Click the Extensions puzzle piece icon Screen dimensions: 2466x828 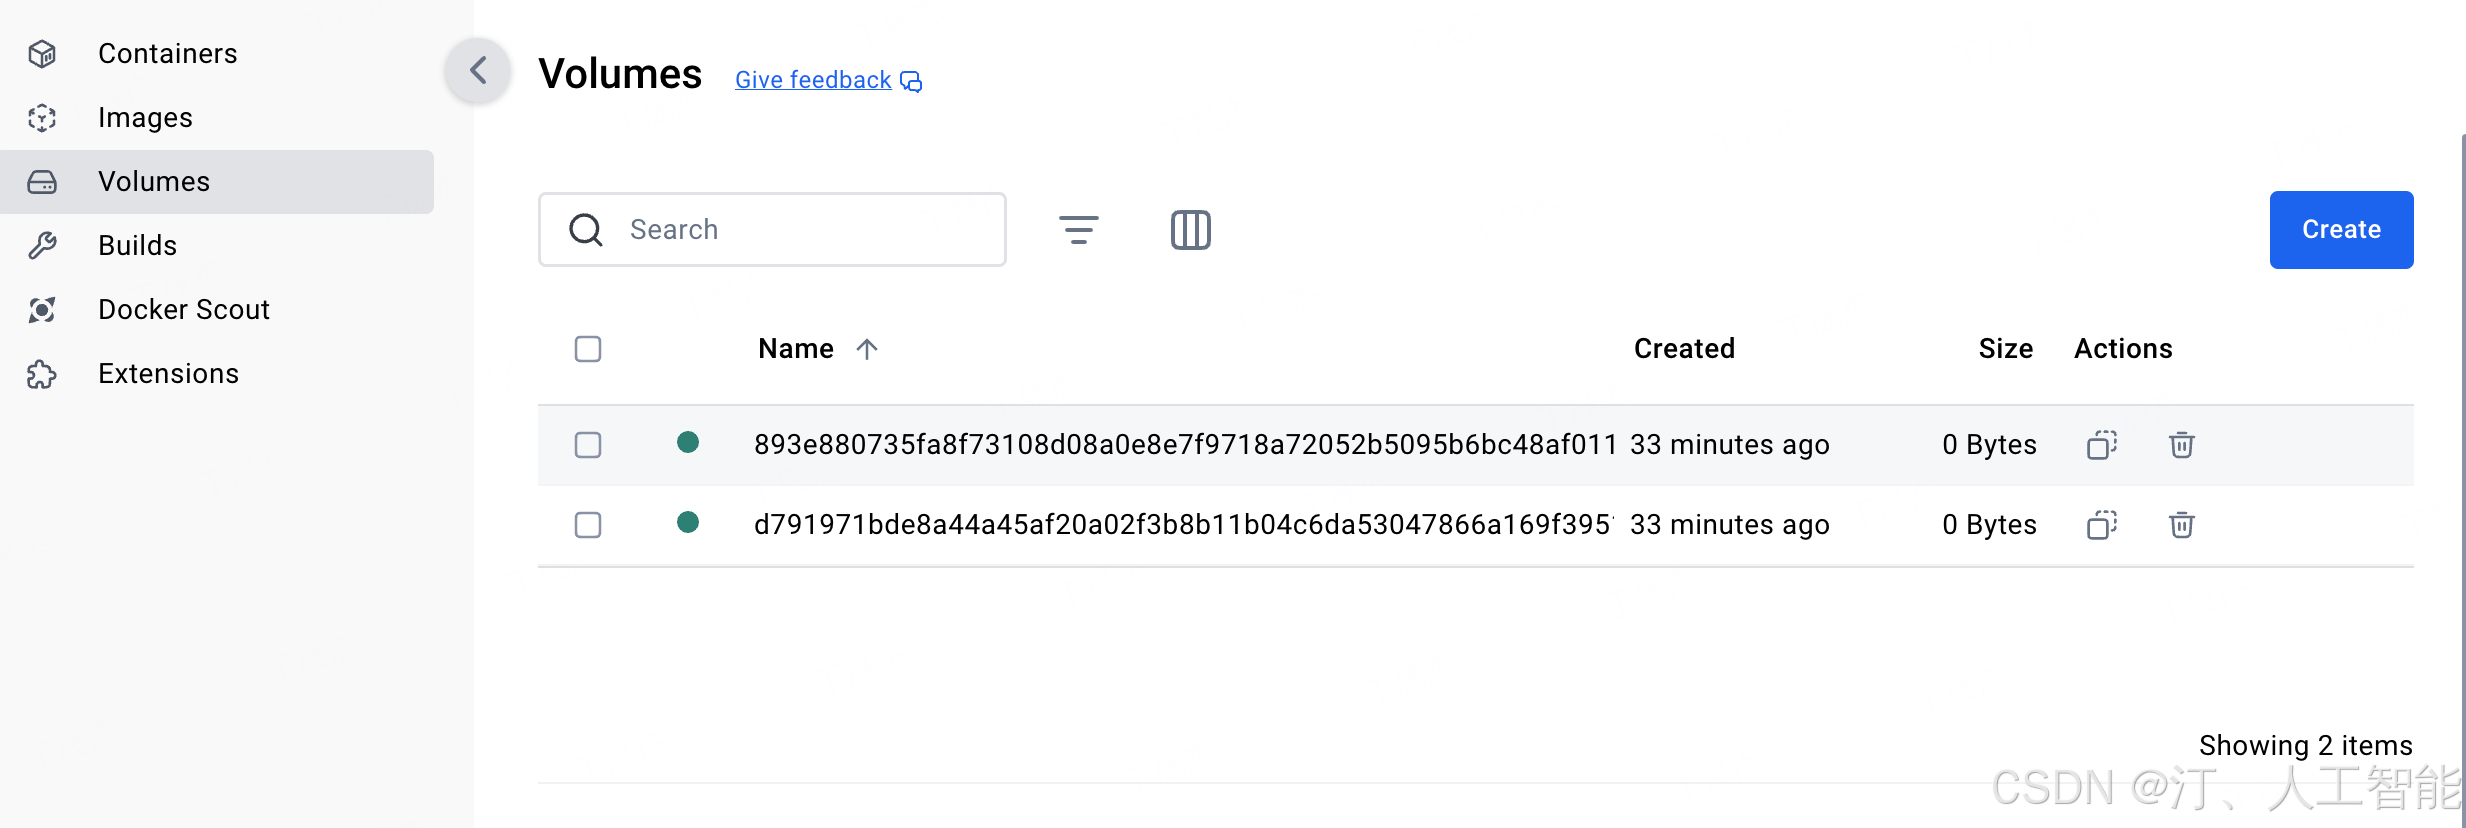click(42, 374)
